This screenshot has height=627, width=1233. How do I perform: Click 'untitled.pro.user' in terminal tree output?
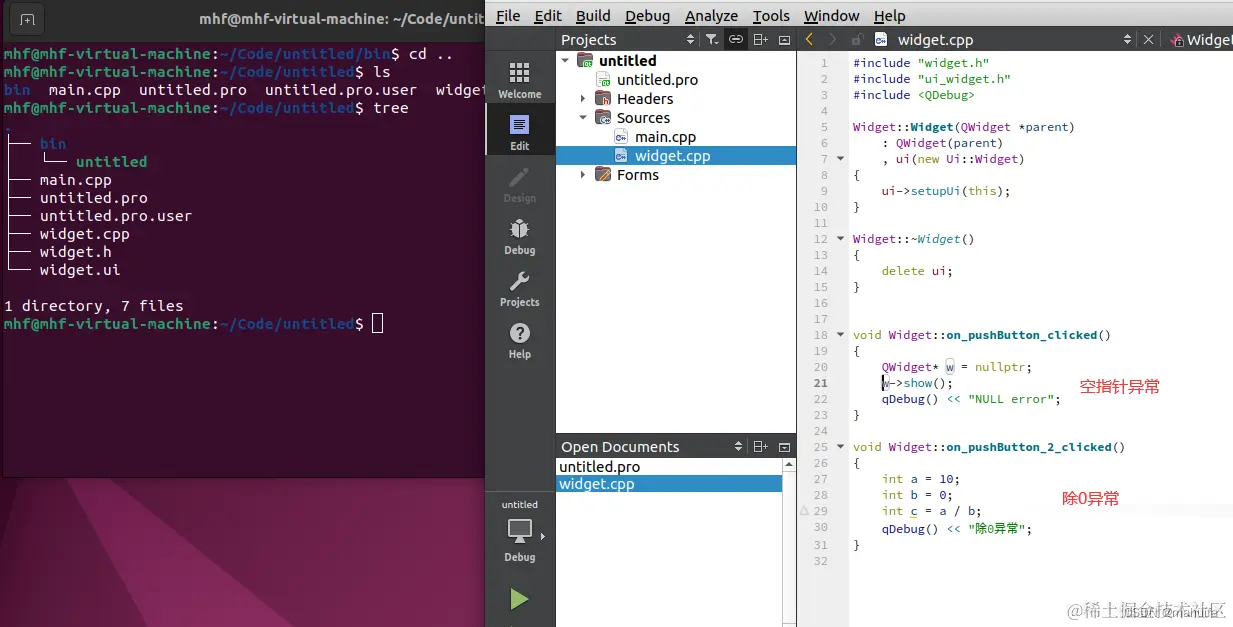(115, 216)
